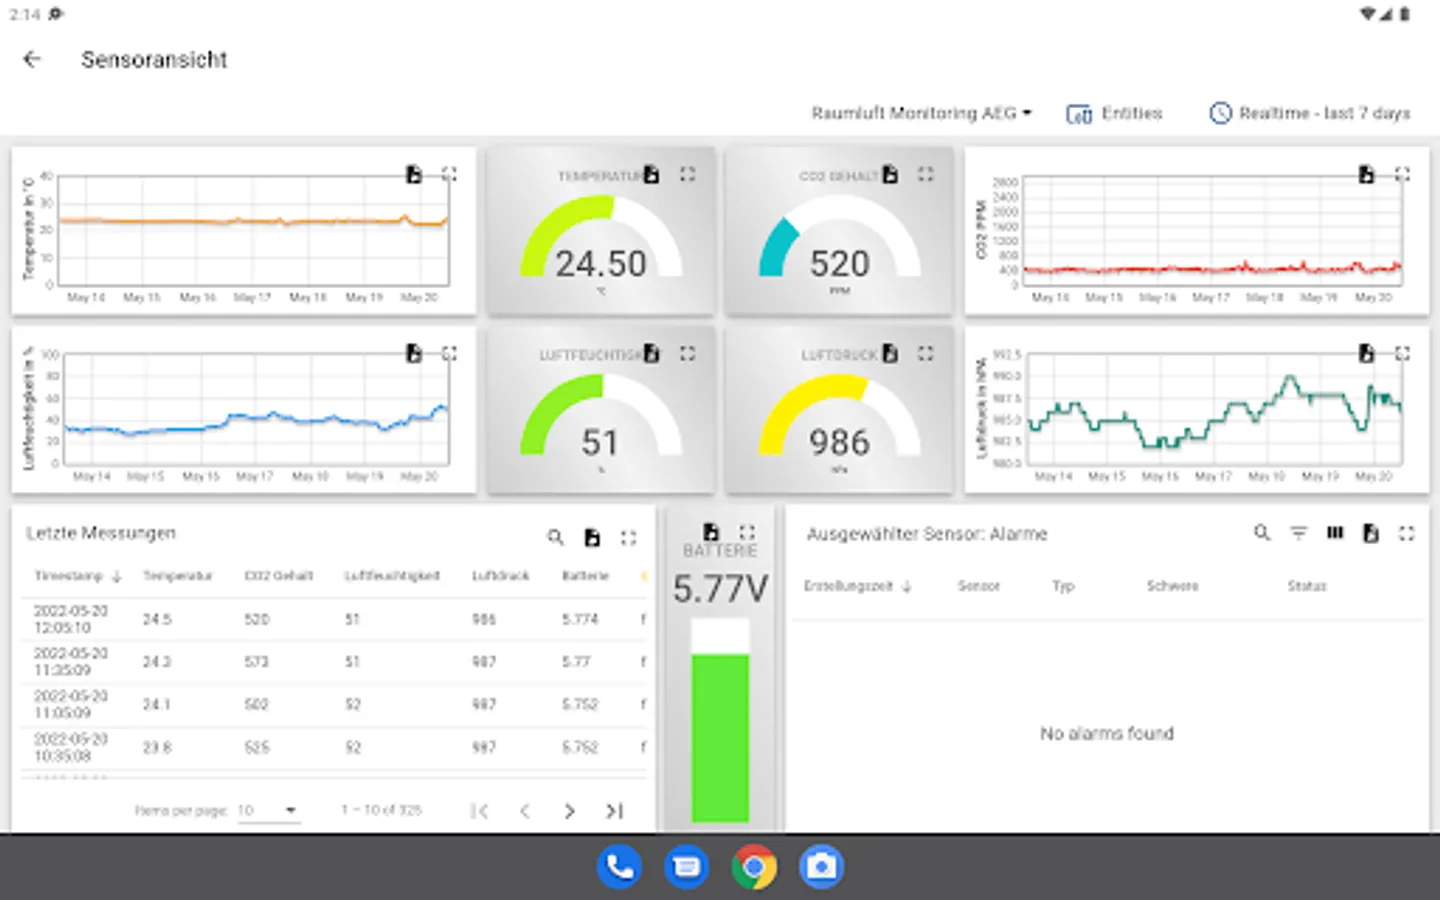Screen dimensions: 1440x900
Task: Export data from the temperature line chart
Action: [x=414, y=175]
